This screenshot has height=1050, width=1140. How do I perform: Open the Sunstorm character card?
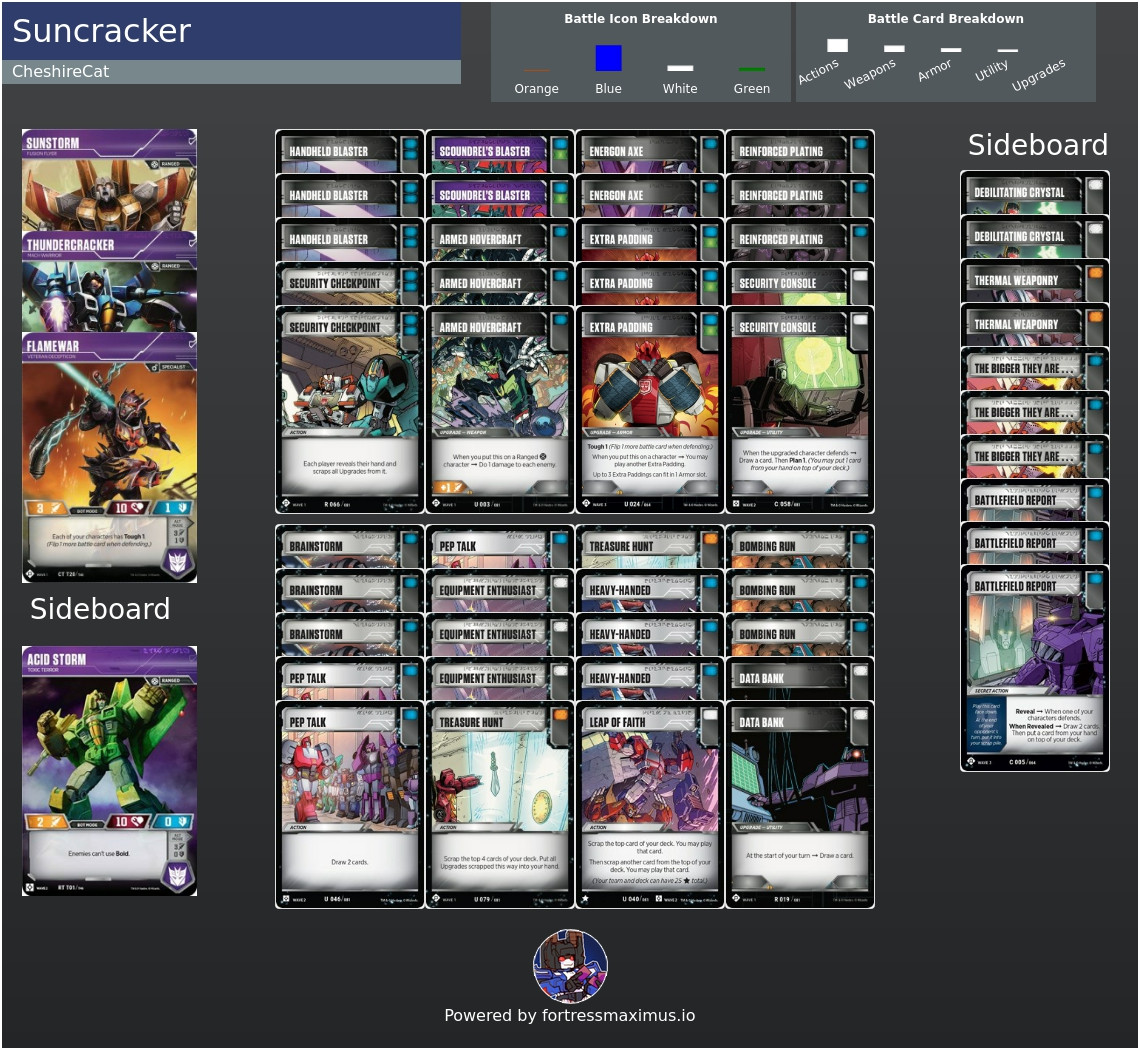point(109,180)
